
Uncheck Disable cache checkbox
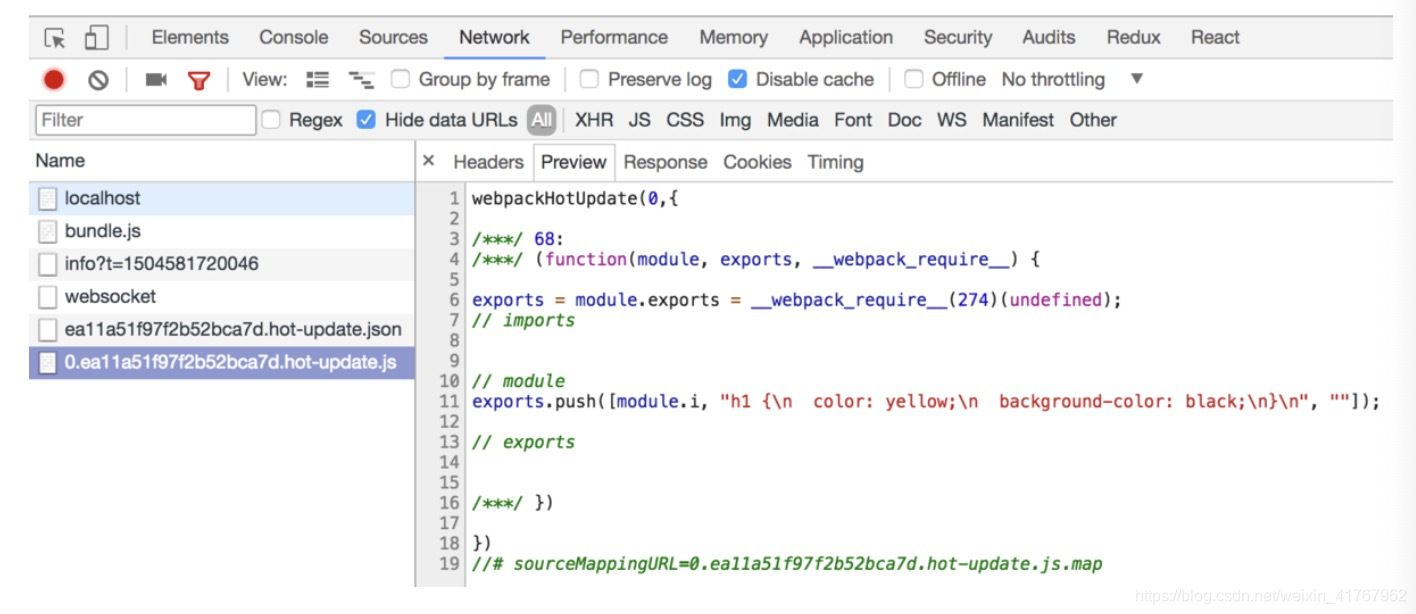tap(737, 79)
